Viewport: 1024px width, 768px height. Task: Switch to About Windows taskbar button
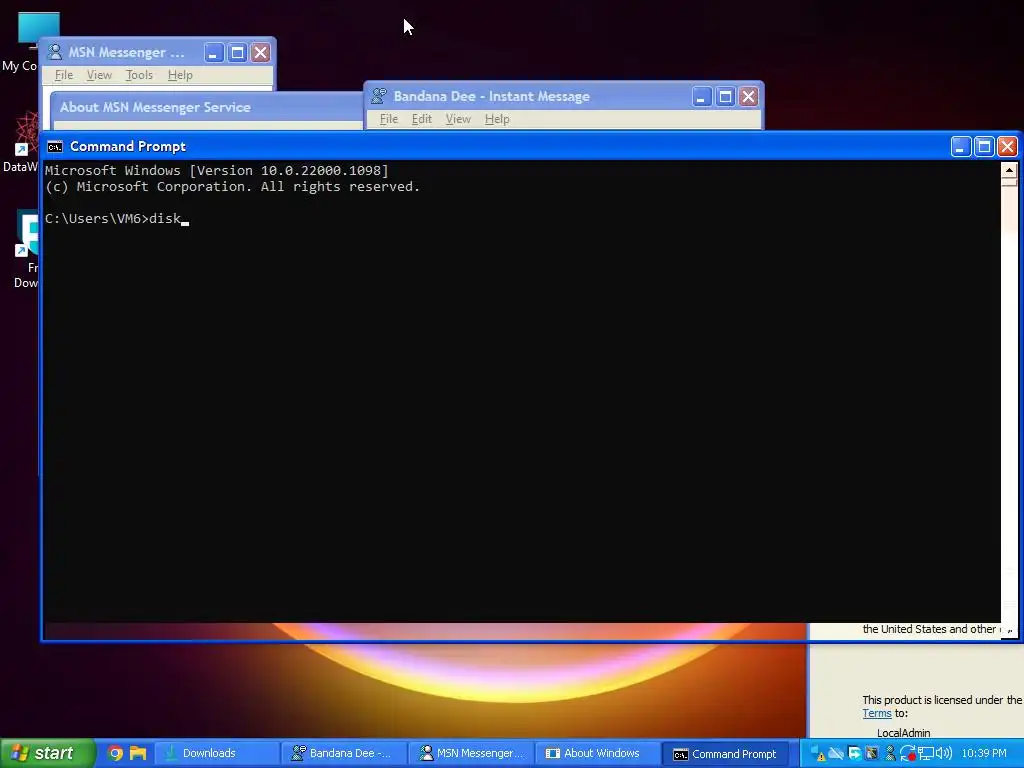(x=598, y=753)
